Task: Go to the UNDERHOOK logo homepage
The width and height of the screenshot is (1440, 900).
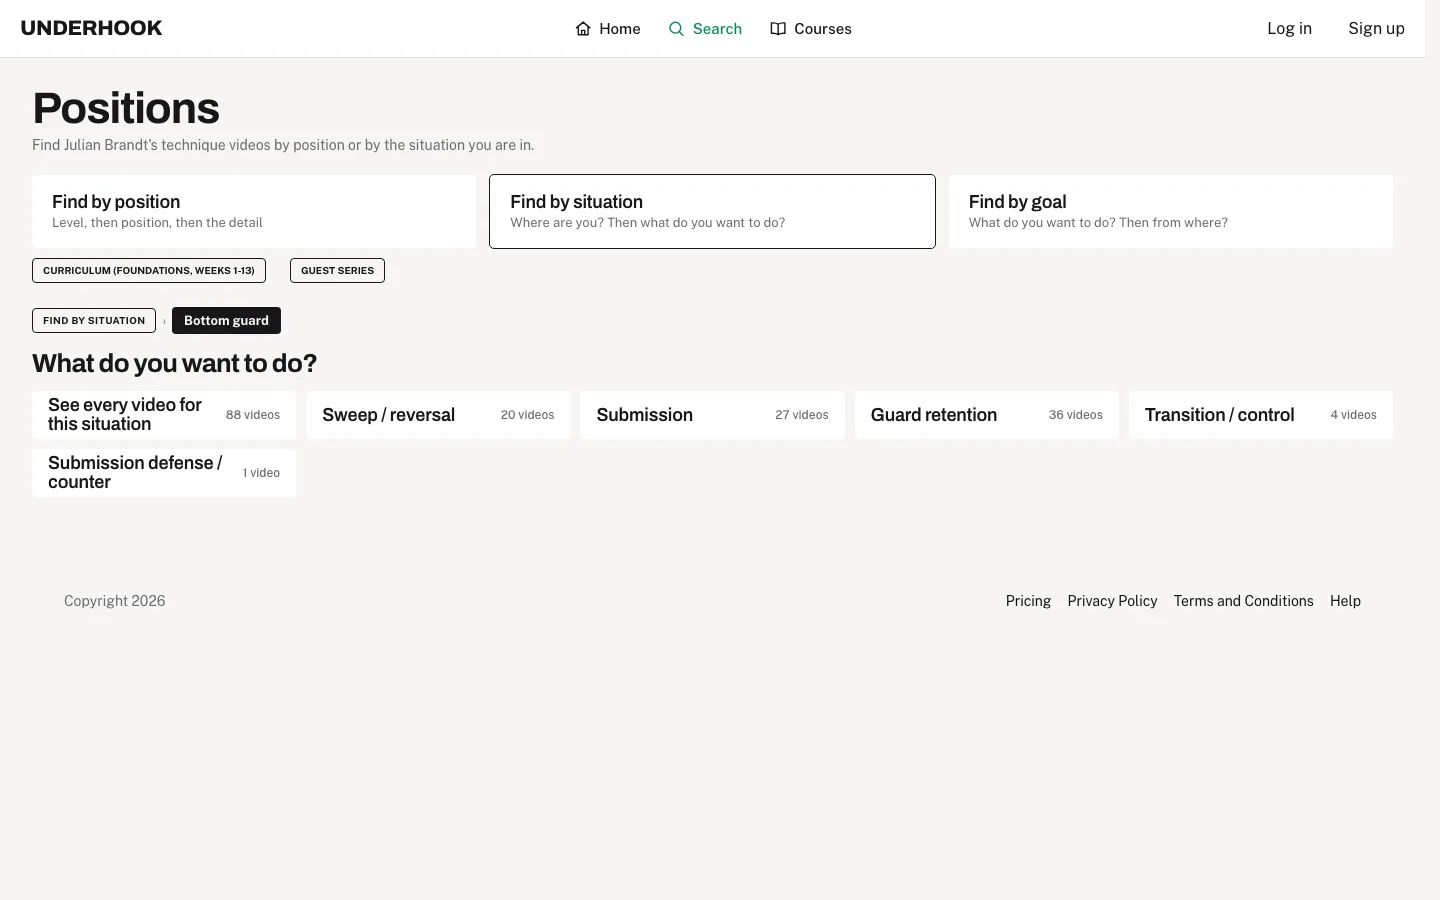Action: pyautogui.click(x=91, y=28)
